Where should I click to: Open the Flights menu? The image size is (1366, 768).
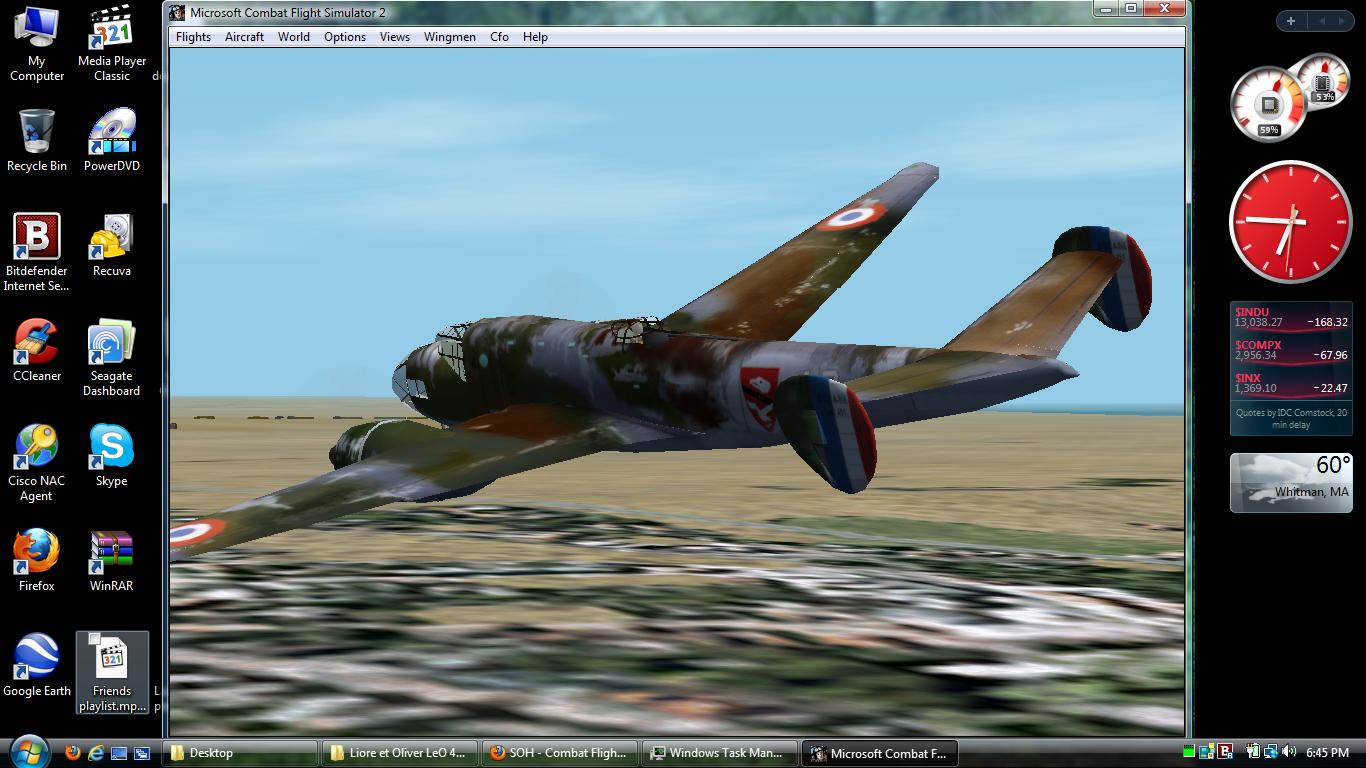[193, 37]
